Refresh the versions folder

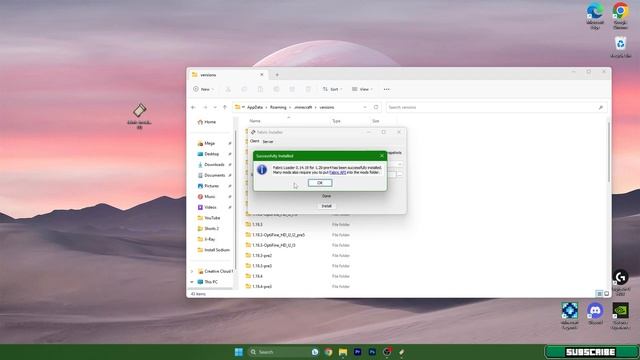[376, 107]
